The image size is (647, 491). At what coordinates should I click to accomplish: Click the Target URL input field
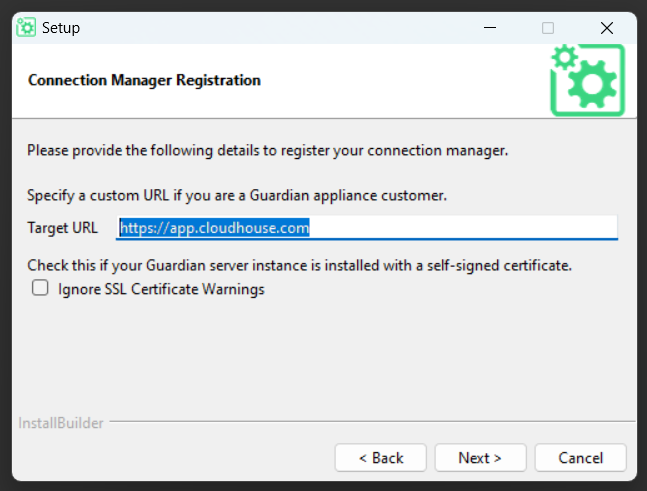click(x=367, y=227)
